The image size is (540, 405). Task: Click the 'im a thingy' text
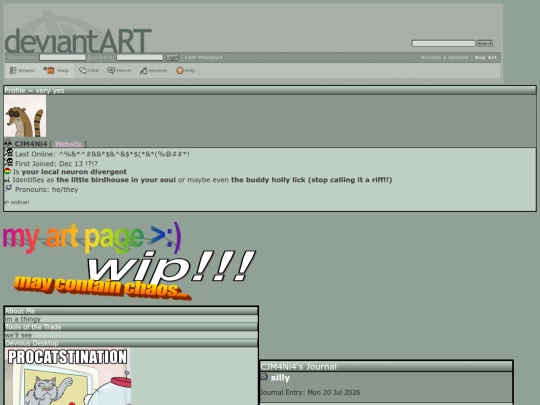pyautogui.click(x=23, y=319)
